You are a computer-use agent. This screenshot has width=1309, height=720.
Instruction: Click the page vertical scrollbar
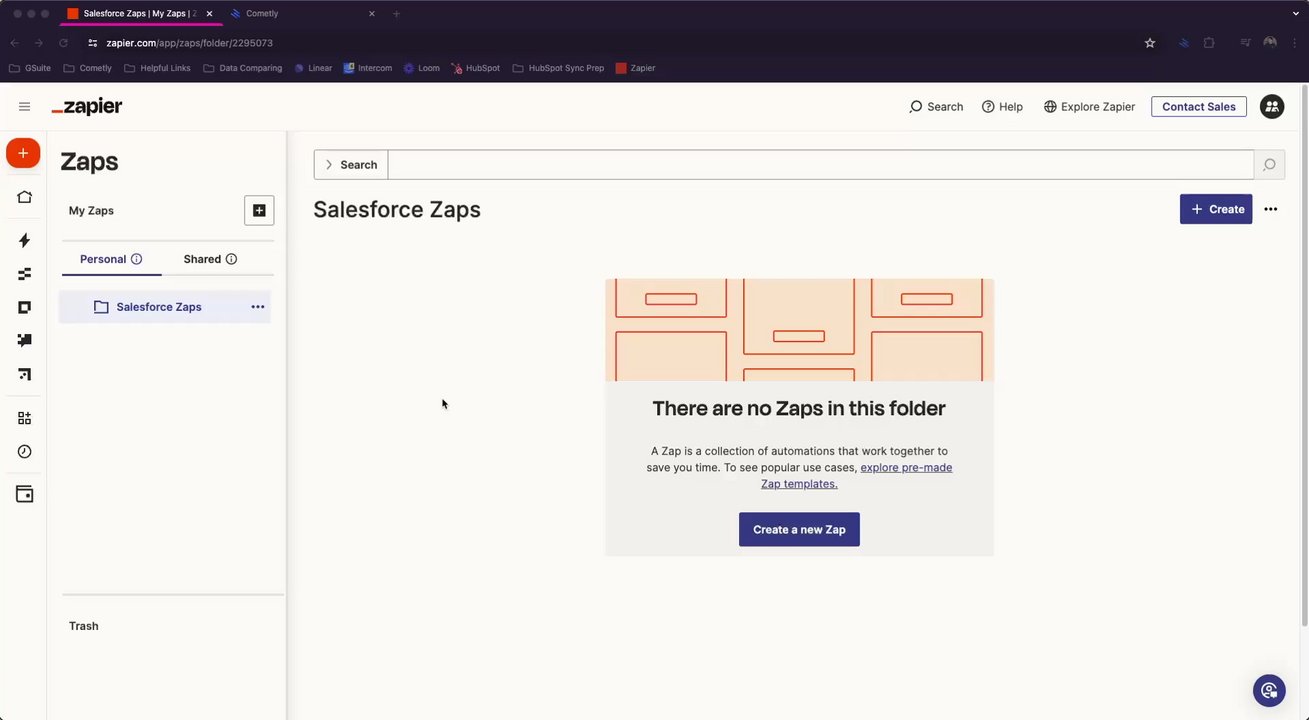[1303, 356]
